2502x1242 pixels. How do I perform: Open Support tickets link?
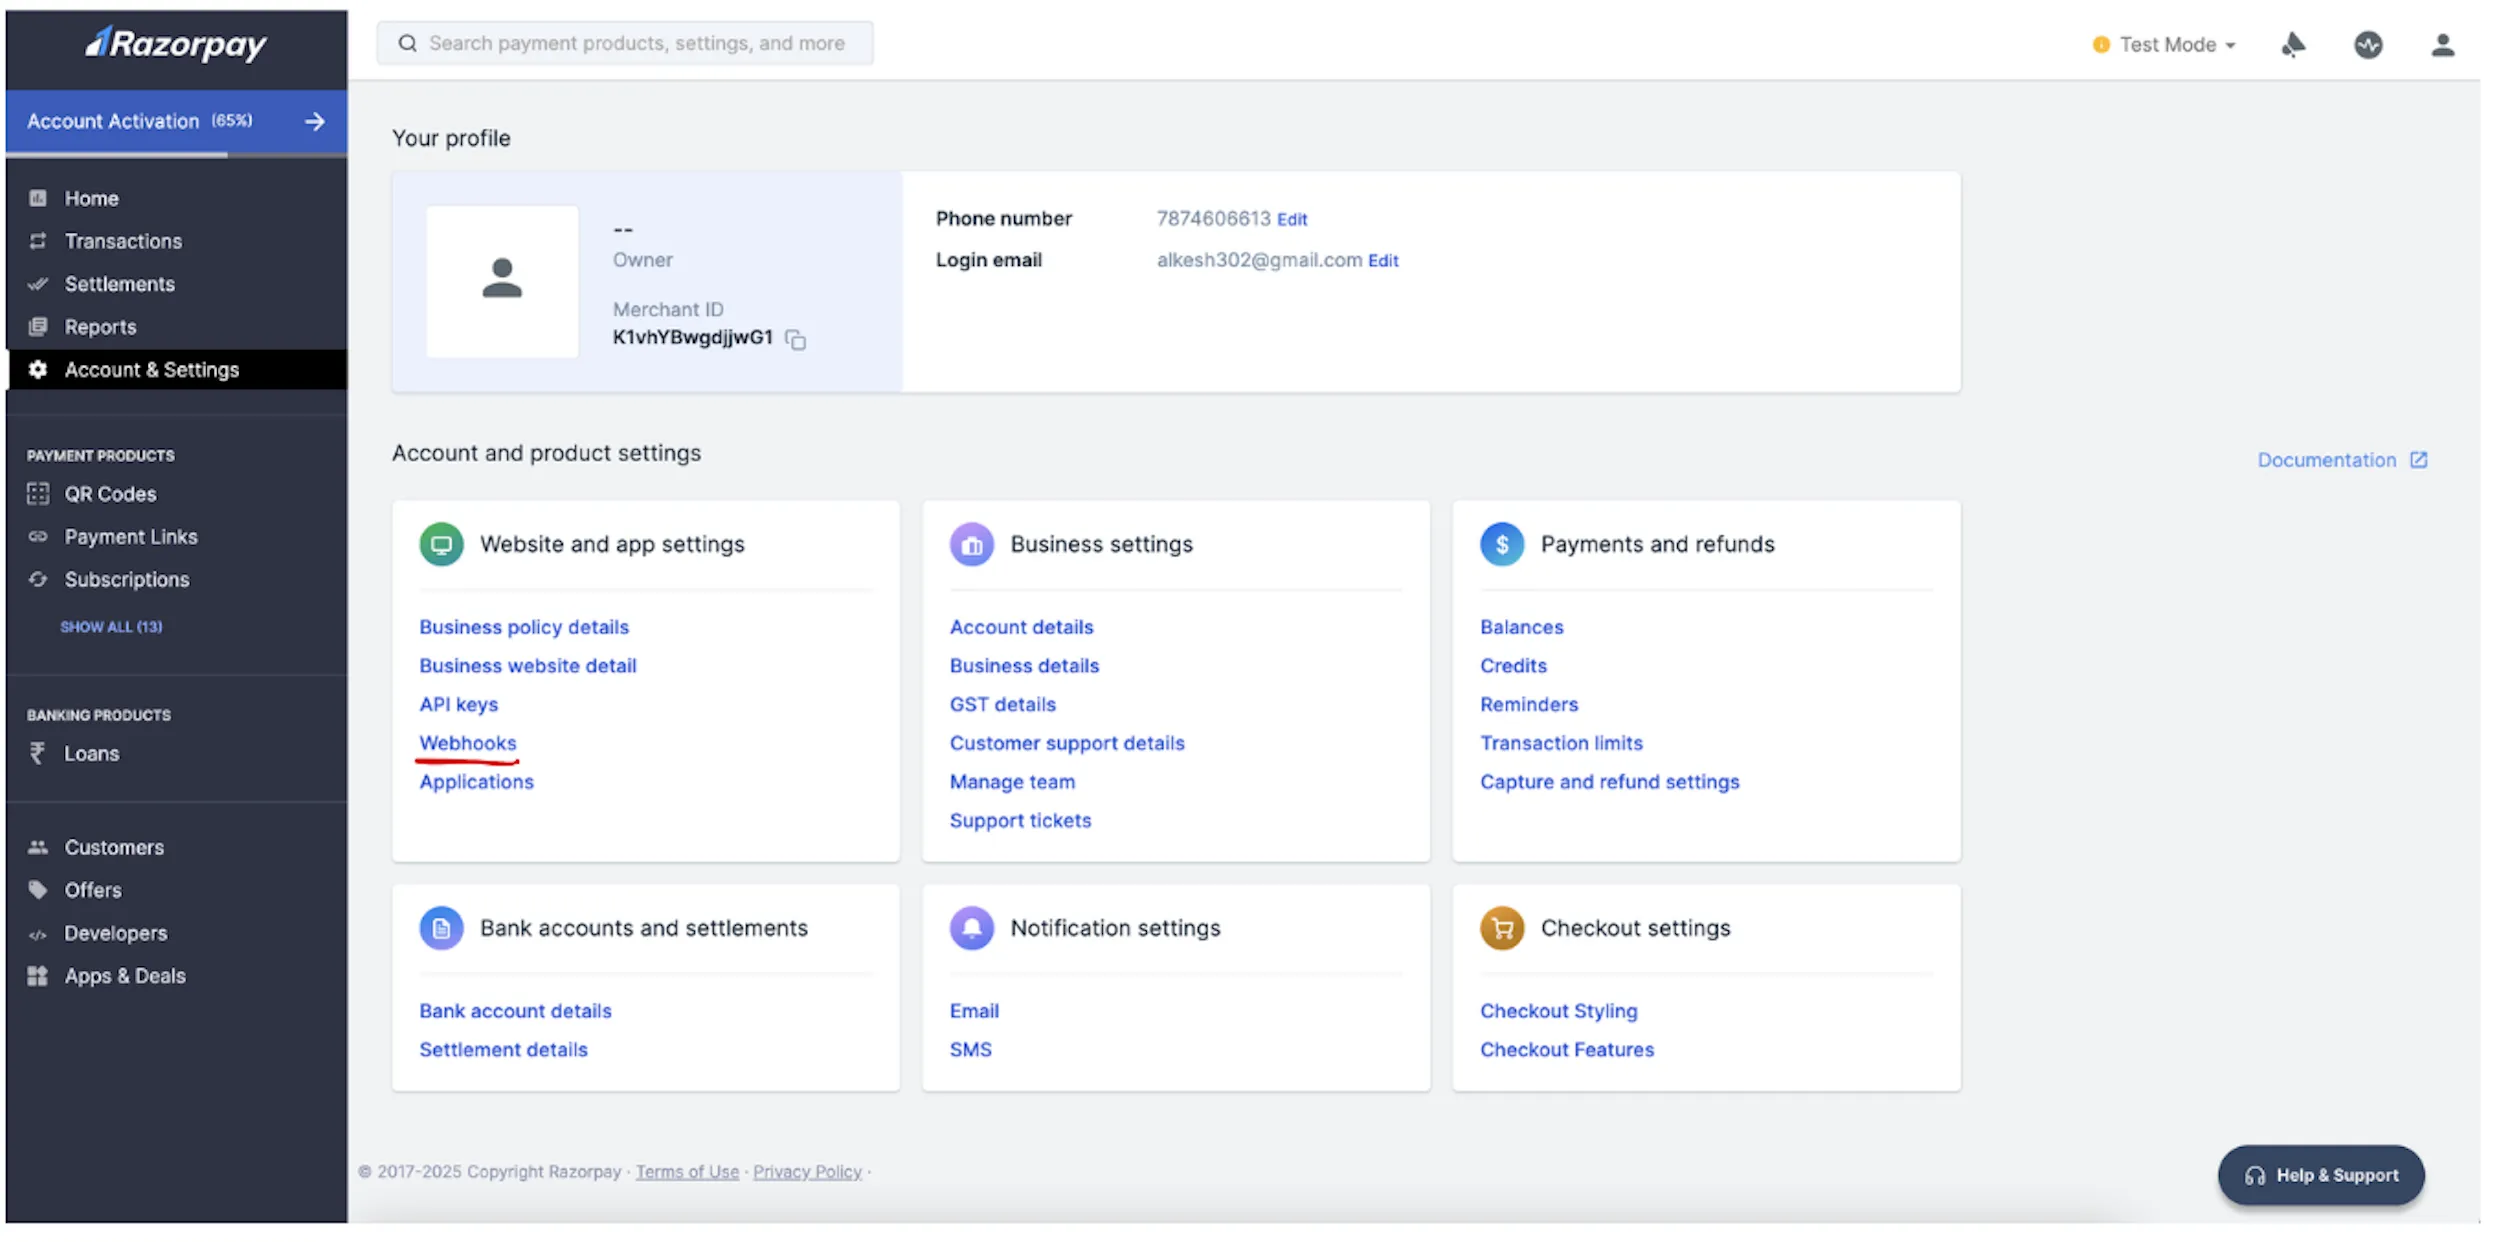tap(1021, 820)
